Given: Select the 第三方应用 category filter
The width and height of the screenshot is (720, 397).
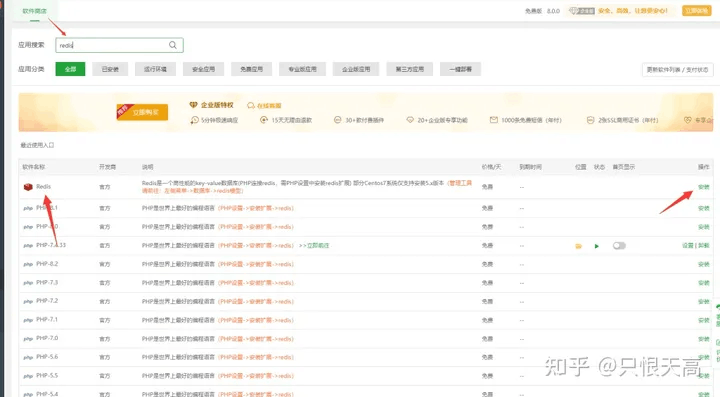Looking at the screenshot, I should 410,69.
